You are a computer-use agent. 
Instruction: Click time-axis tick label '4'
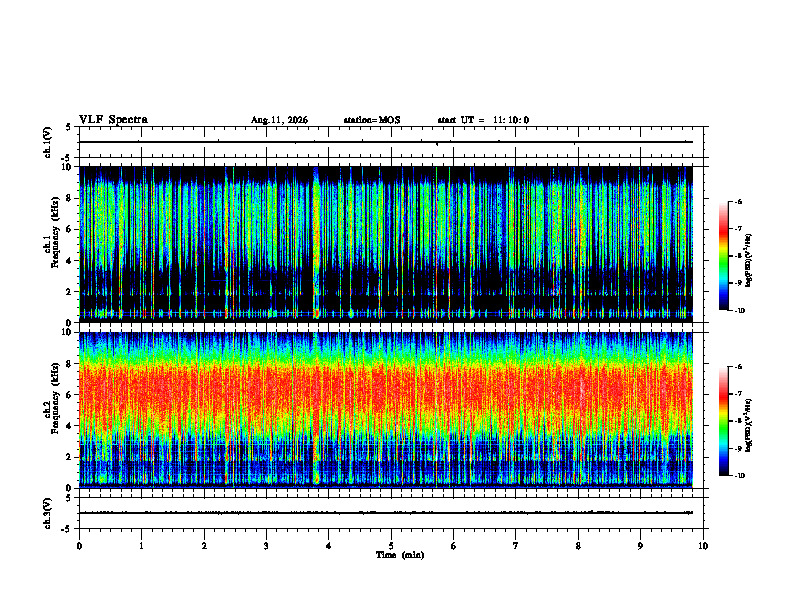point(329,546)
